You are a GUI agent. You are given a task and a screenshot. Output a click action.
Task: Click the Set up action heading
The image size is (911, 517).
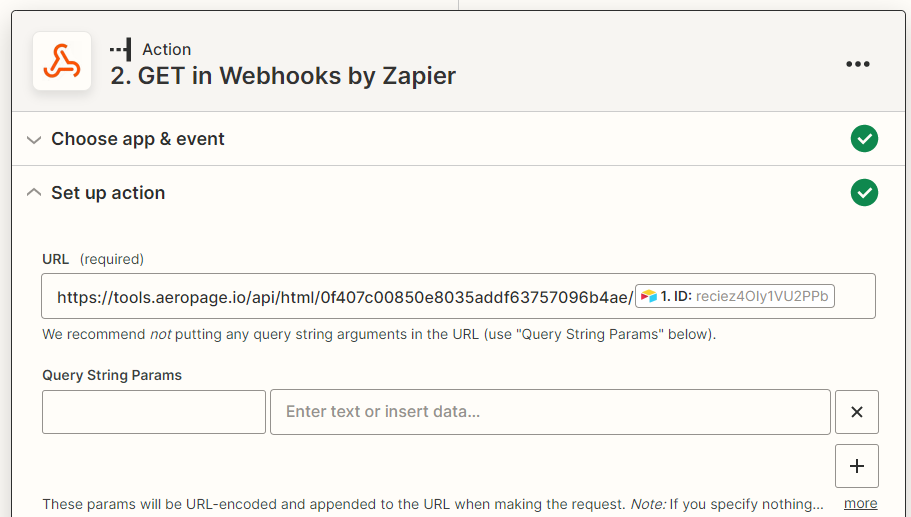click(108, 193)
